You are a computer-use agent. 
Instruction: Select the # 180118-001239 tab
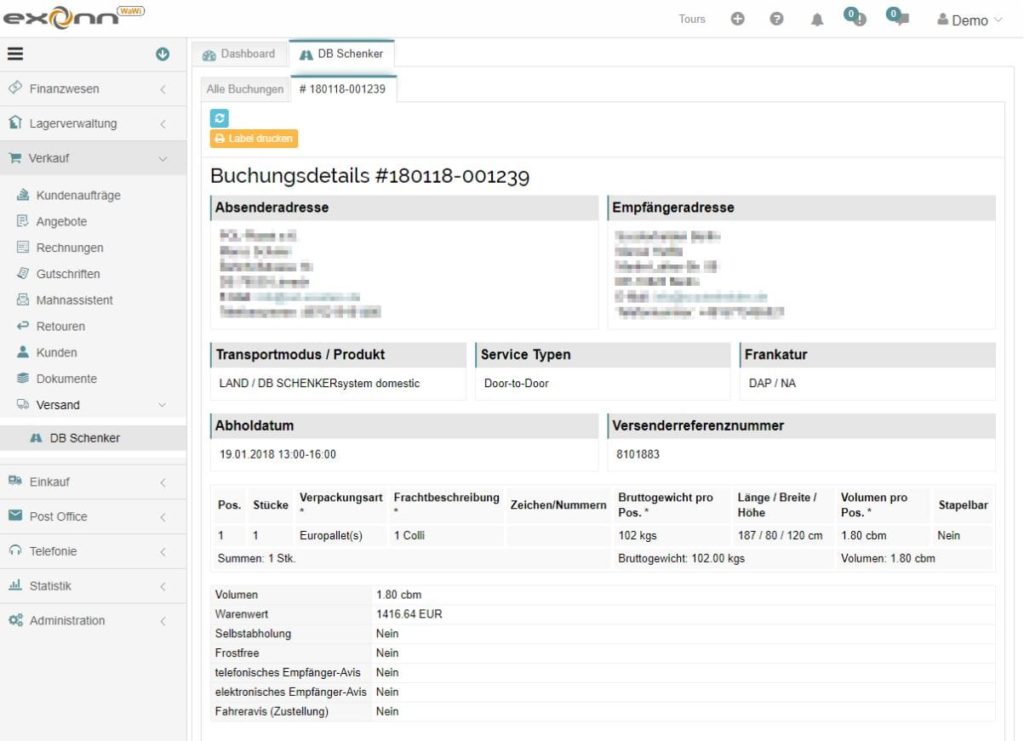point(343,89)
